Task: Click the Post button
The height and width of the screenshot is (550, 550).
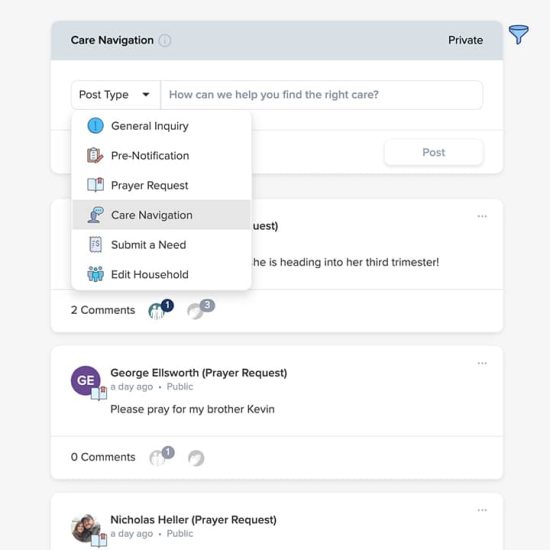Action: tap(434, 152)
